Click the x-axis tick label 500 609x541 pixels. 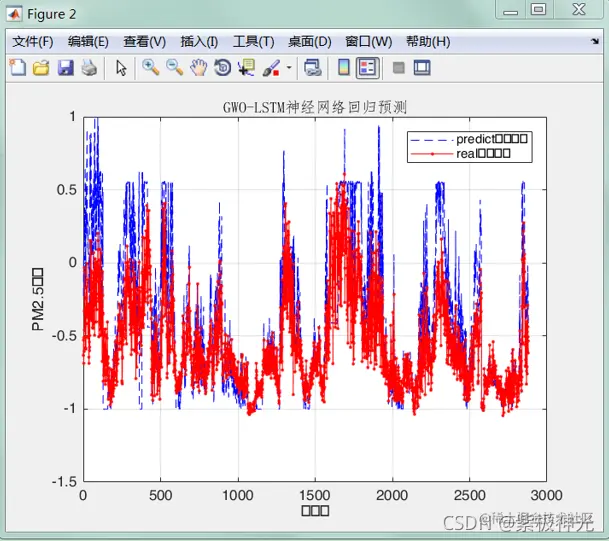(x=160, y=495)
